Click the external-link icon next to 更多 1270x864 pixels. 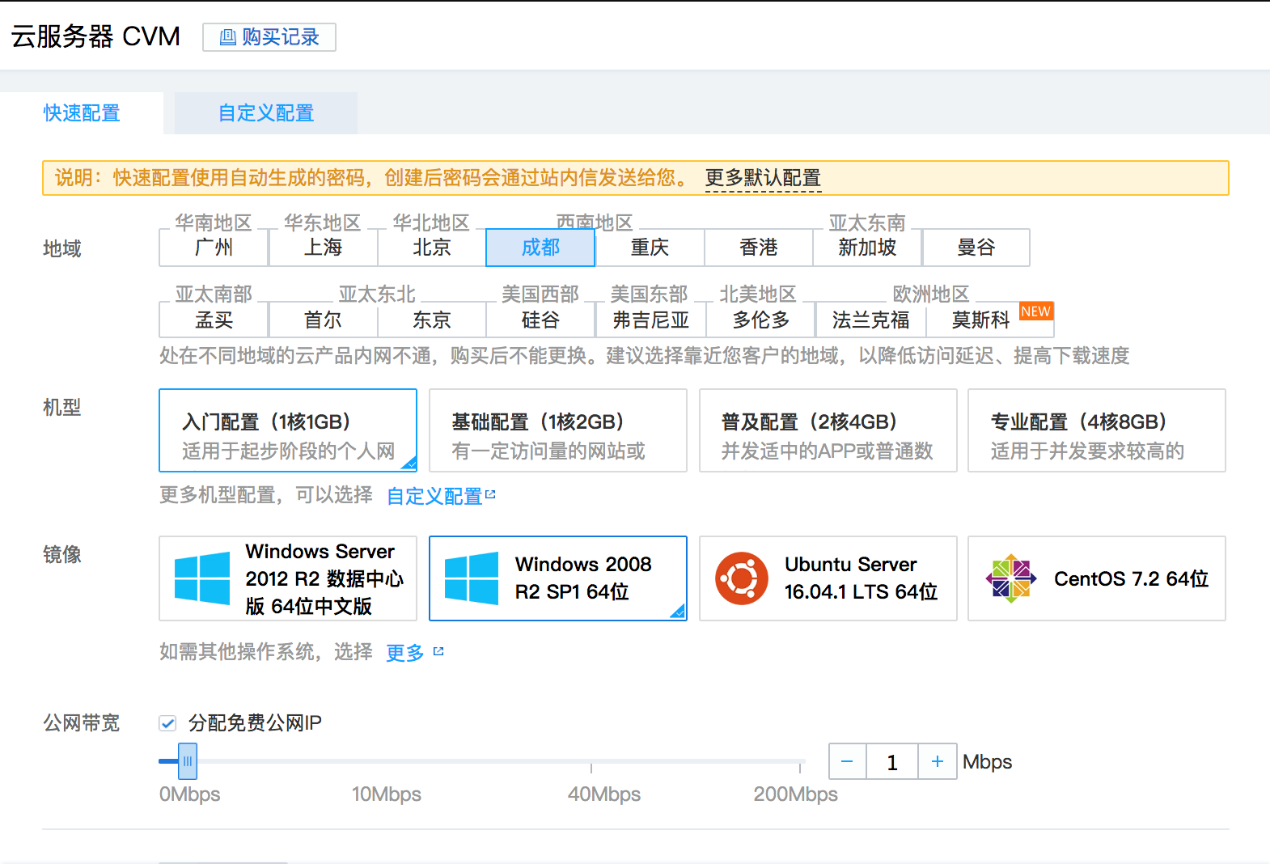[438, 651]
